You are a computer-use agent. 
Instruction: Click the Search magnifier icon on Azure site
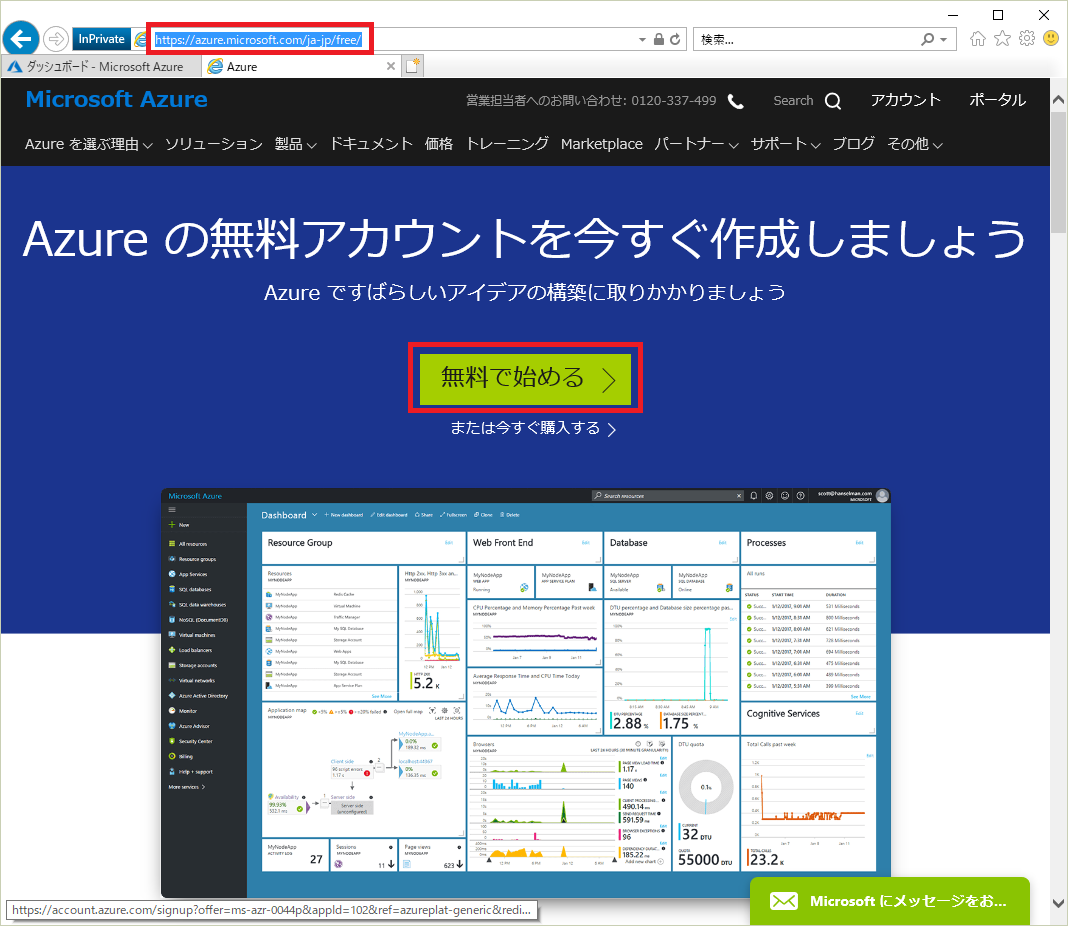(x=833, y=101)
